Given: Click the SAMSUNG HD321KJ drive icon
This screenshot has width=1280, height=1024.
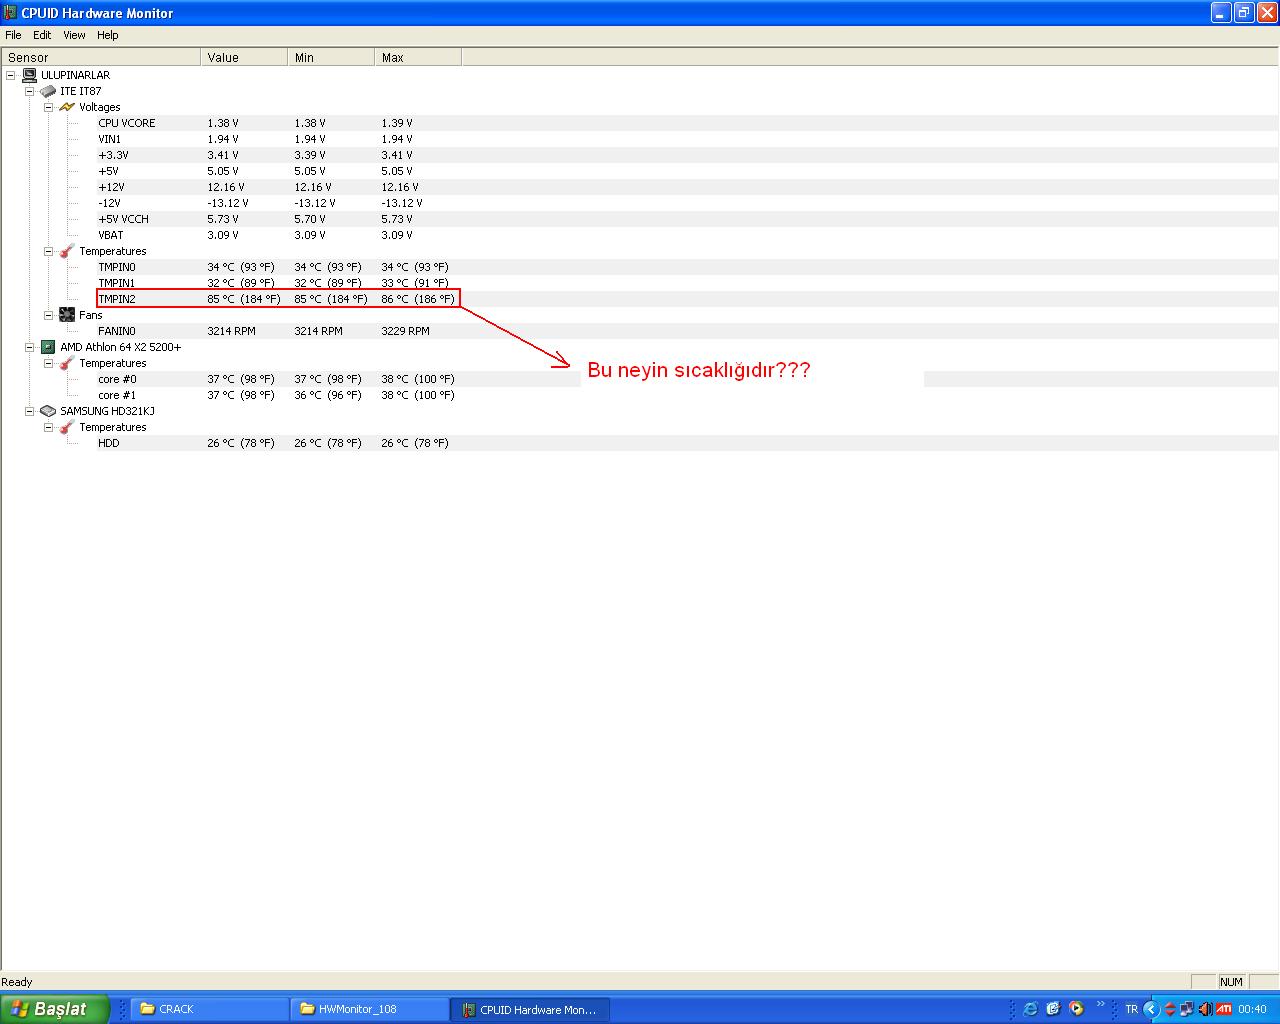Looking at the screenshot, I should [48, 411].
